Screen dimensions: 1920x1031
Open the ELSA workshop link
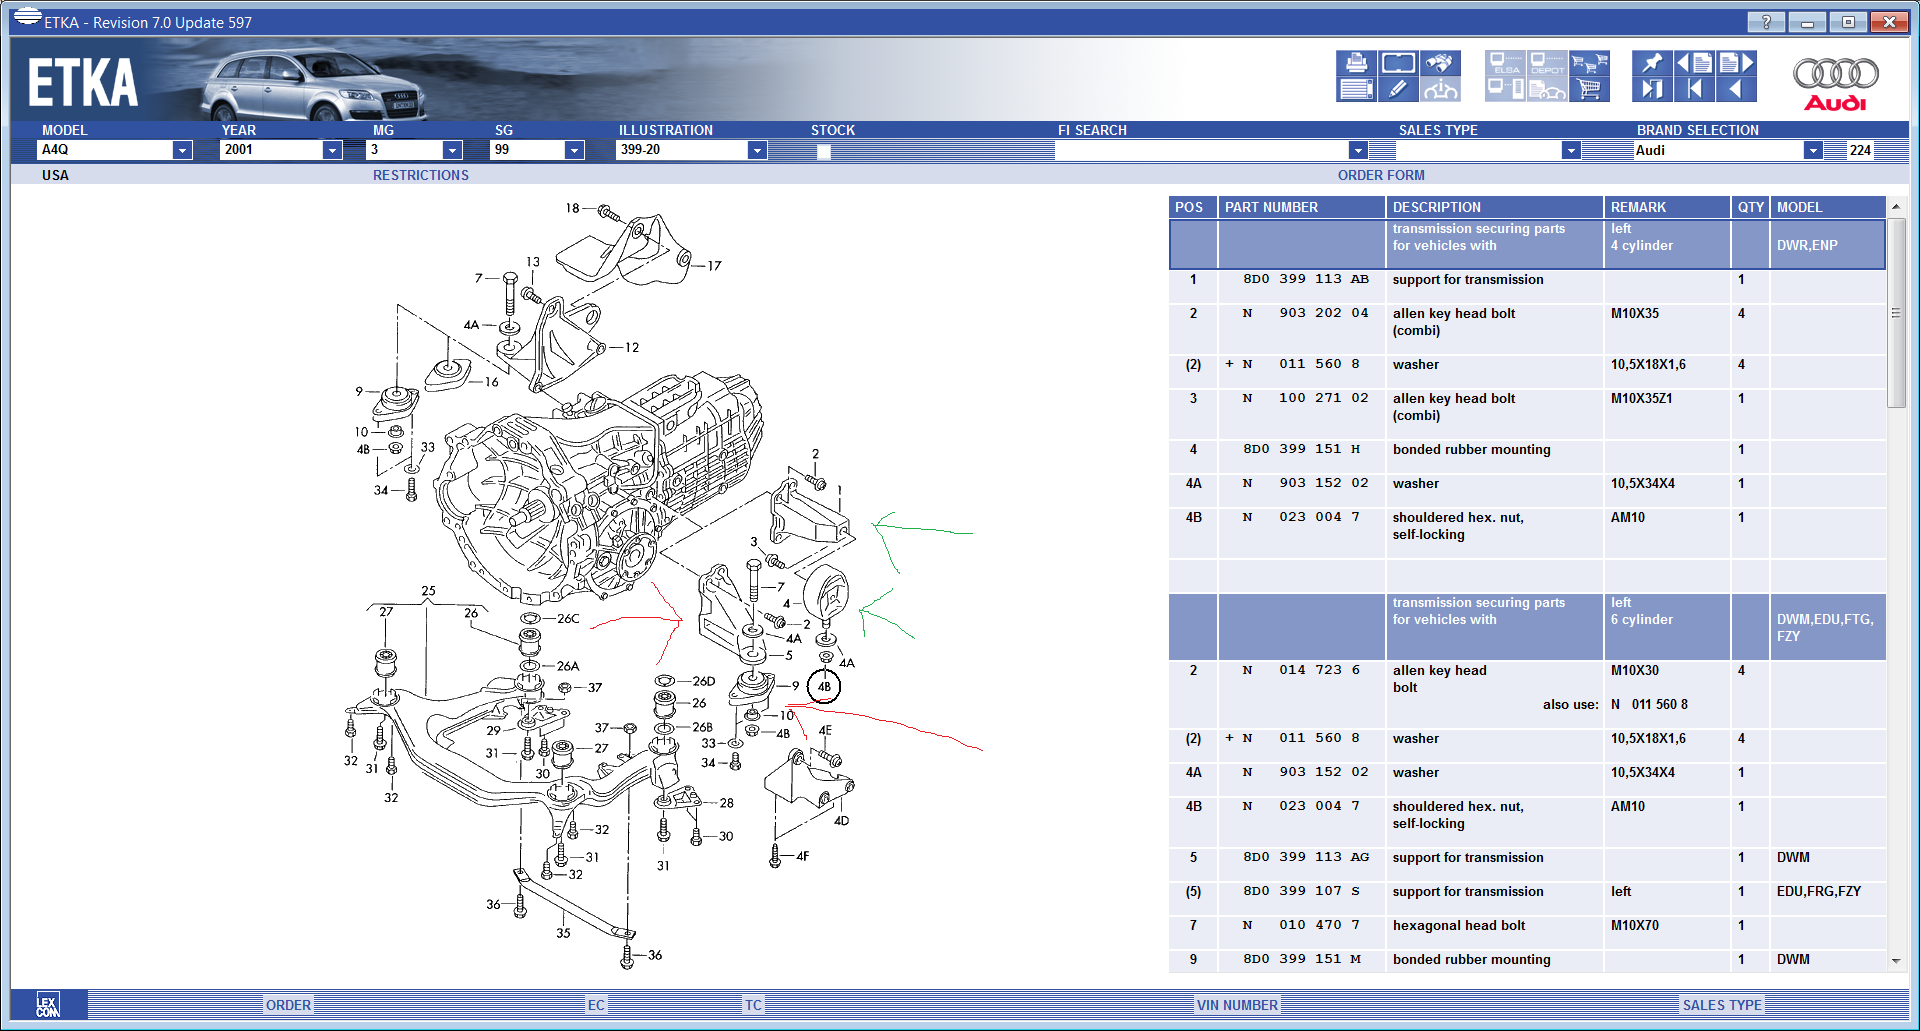pos(1505,62)
